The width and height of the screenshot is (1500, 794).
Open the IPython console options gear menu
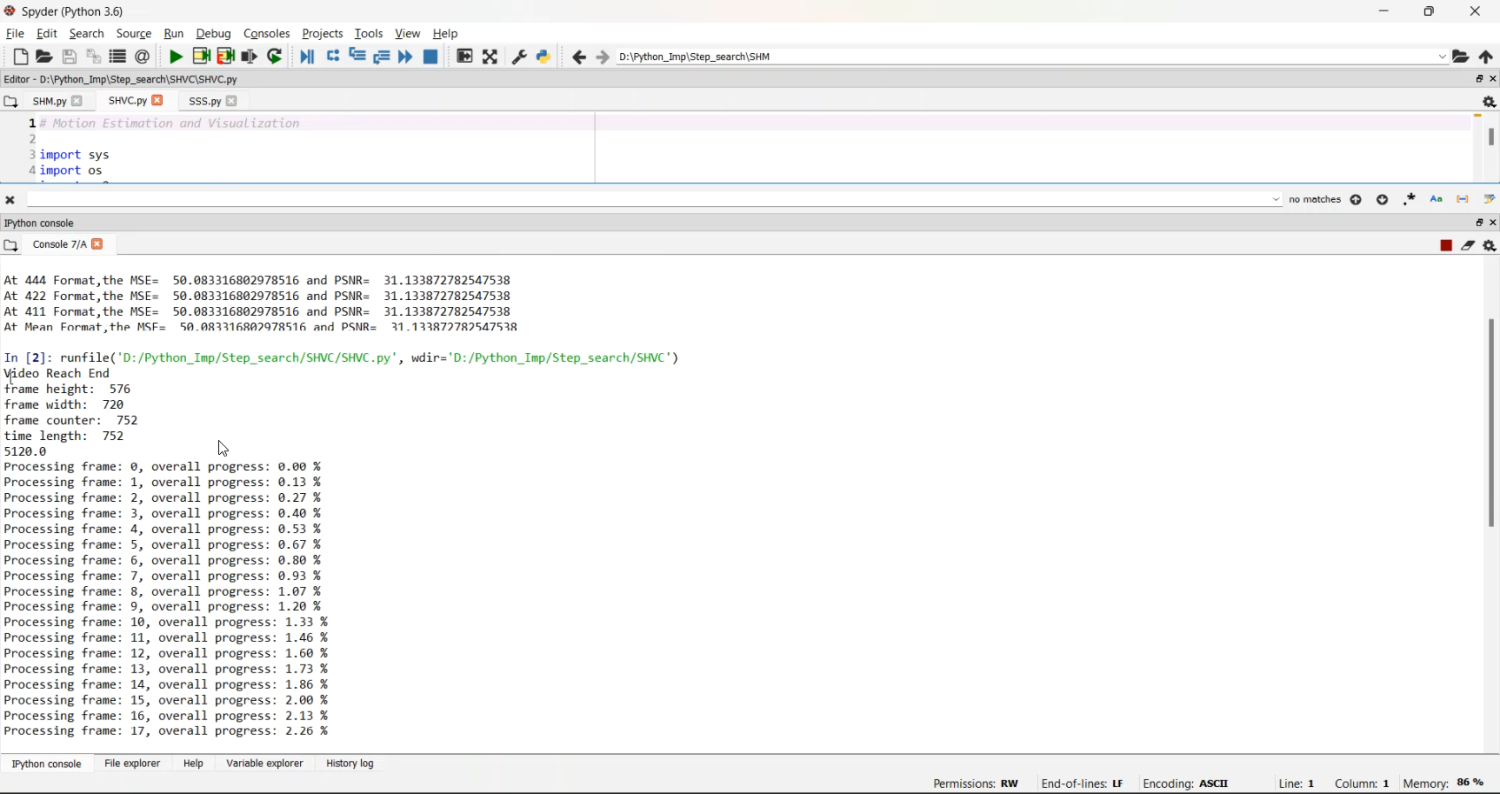1489,245
